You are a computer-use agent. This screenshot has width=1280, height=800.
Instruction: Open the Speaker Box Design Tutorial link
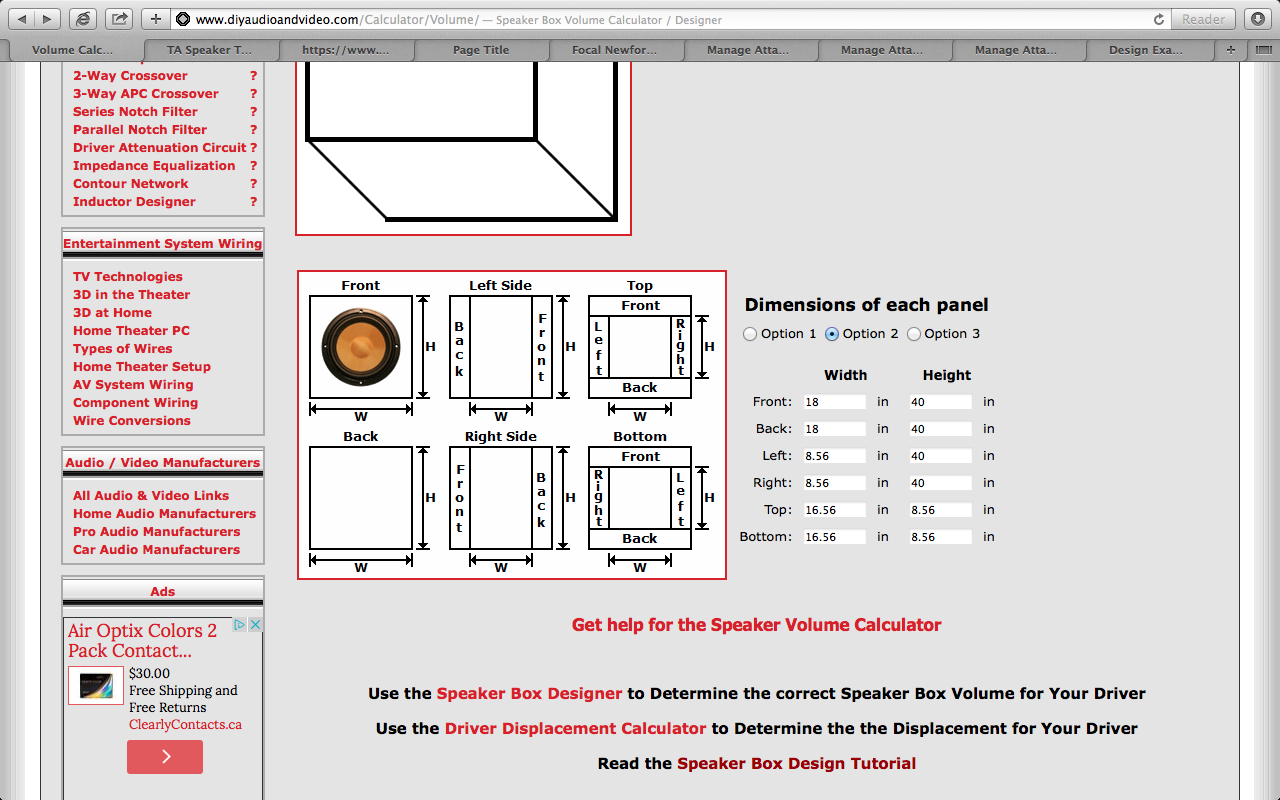[x=796, y=763]
